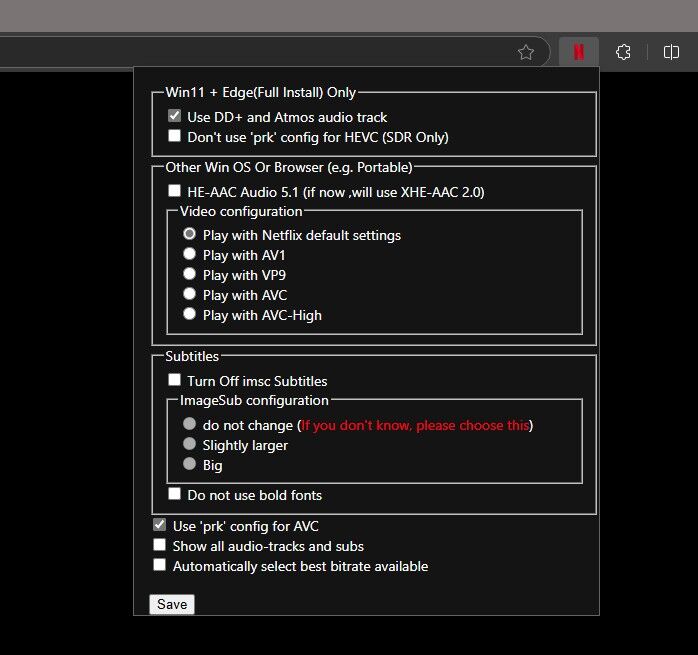Enable Show all audio-tracks and subs
The width and height of the screenshot is (698, 655).
pyautogui.click(x=159, y=545)
